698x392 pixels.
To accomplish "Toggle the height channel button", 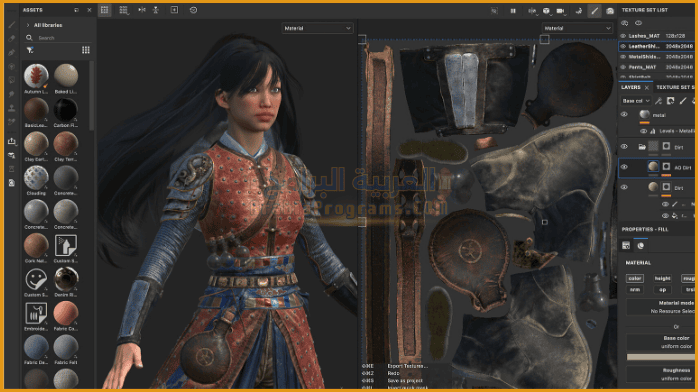I will pyautogui.click(x=662, y=278).
